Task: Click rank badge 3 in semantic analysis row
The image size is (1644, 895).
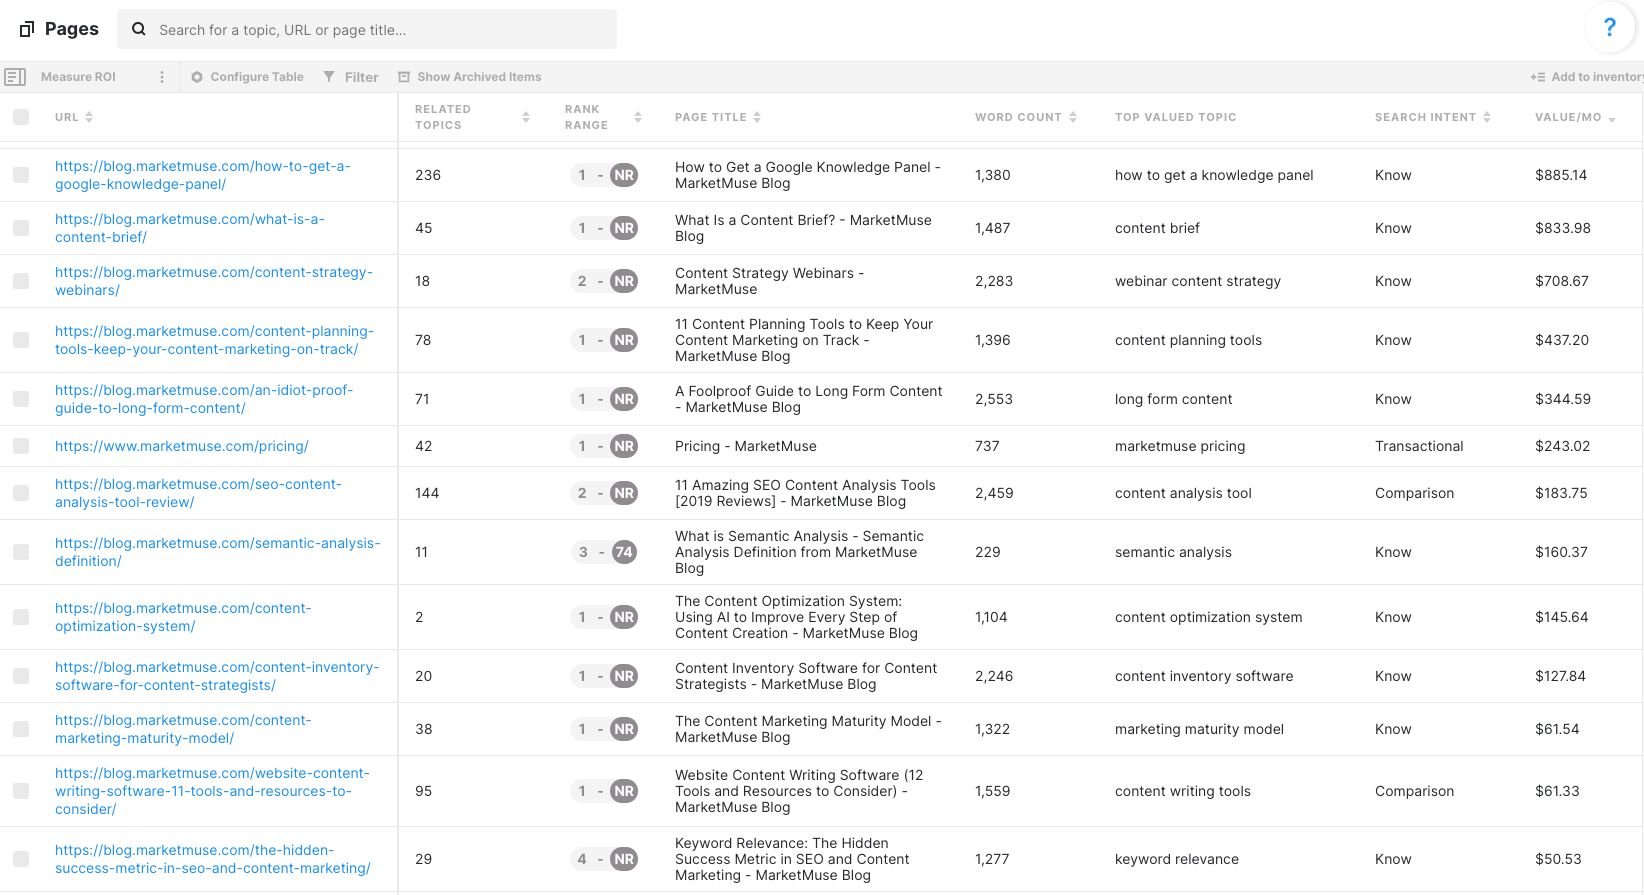Action: pyautogui.click(x=583, y=552)
